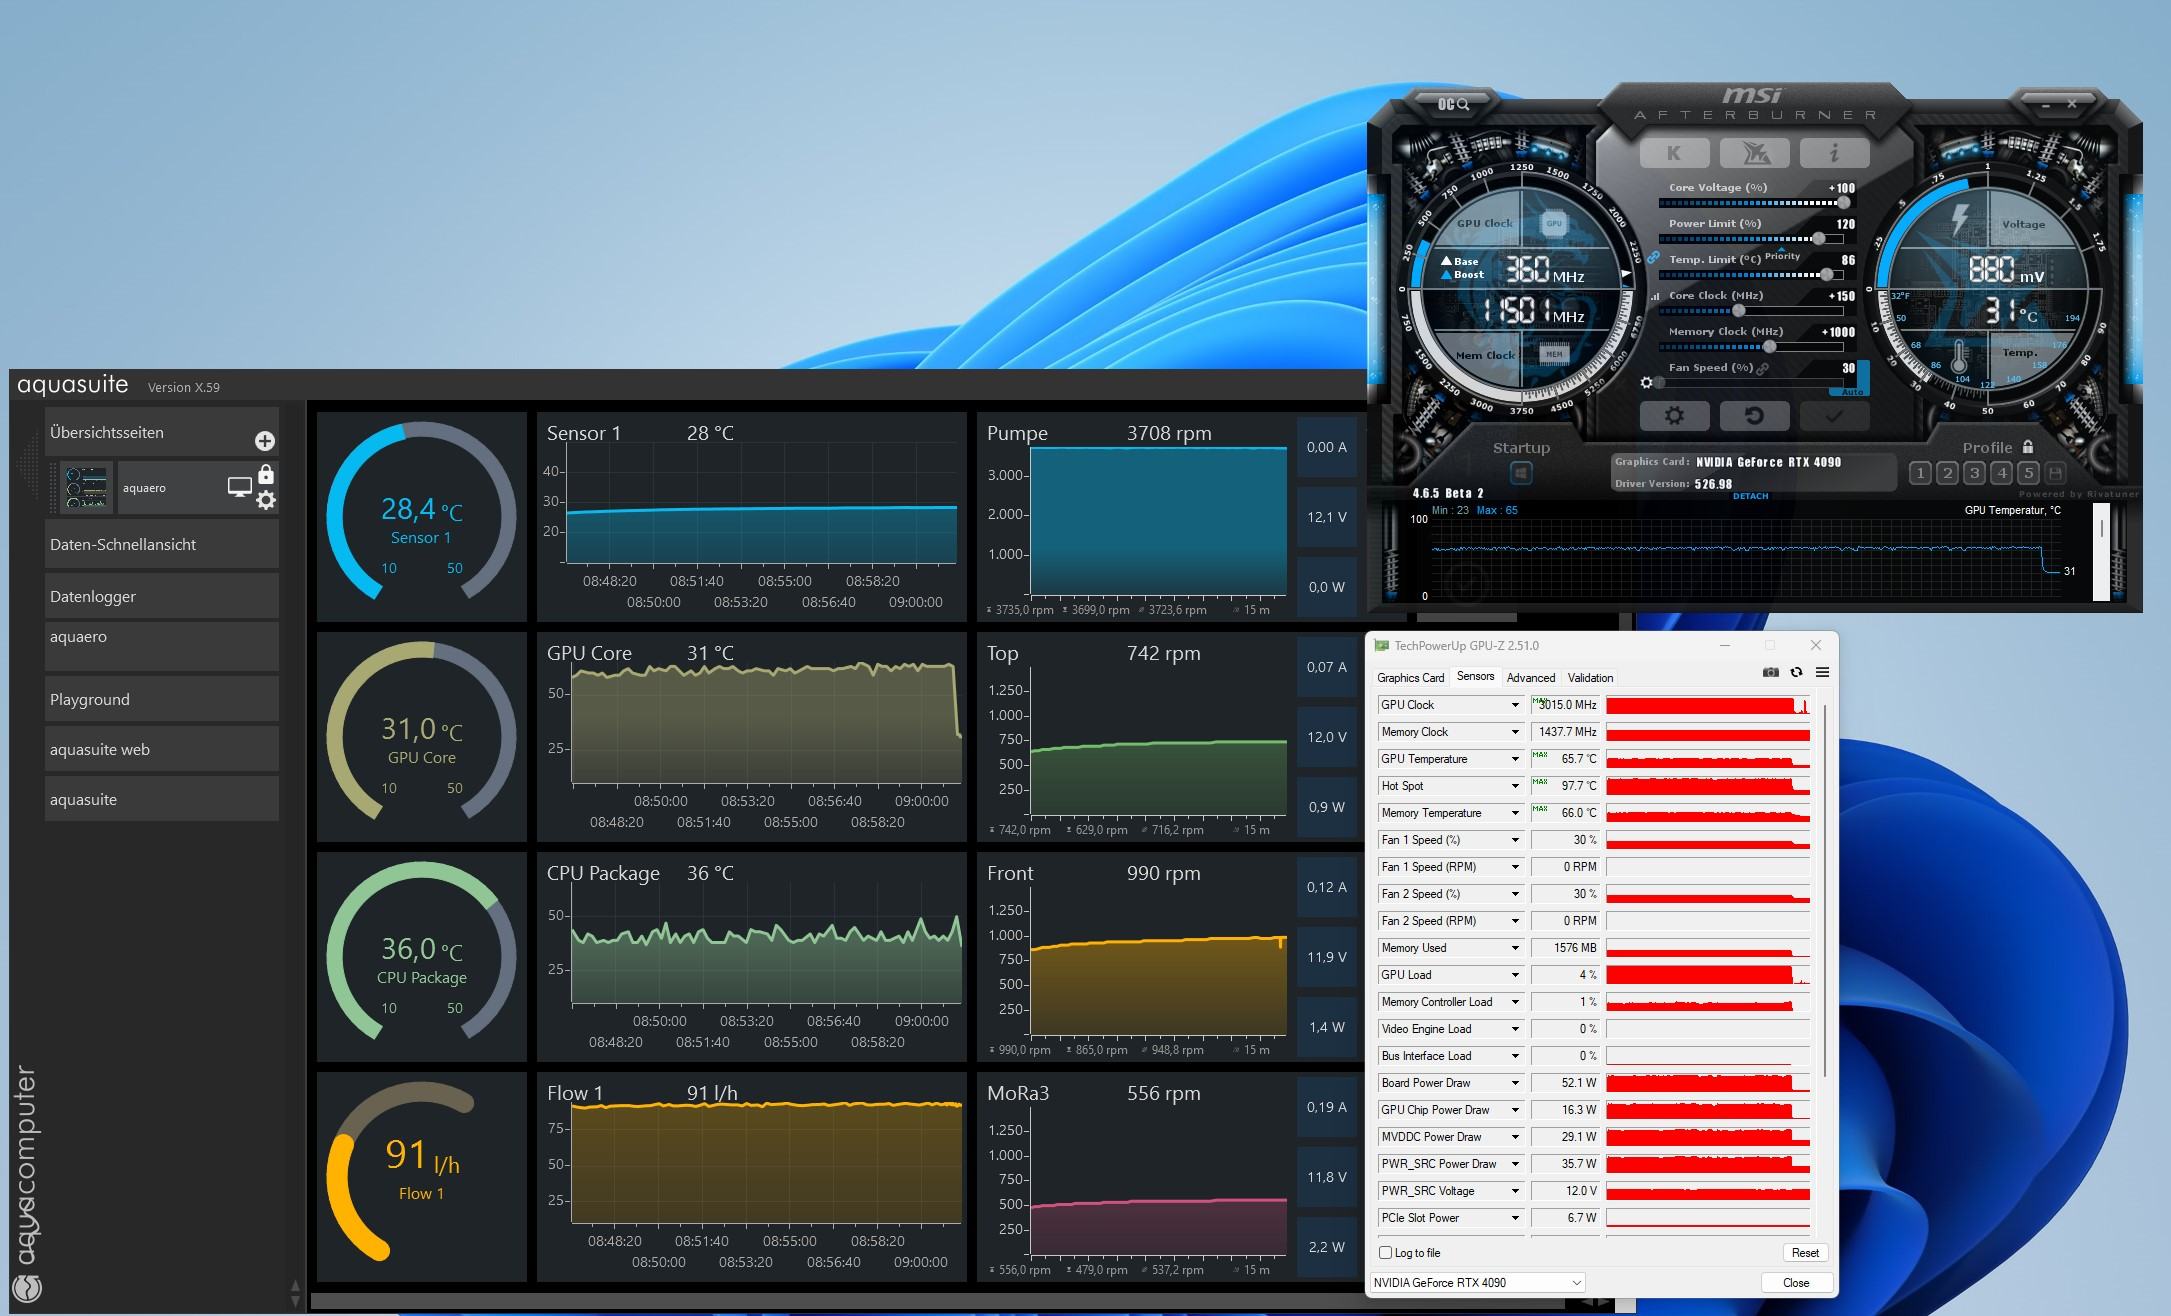Click the Sensor 1 gauge widget
The width and height of the screenshot is (2171, 1316).
[421, 516]
